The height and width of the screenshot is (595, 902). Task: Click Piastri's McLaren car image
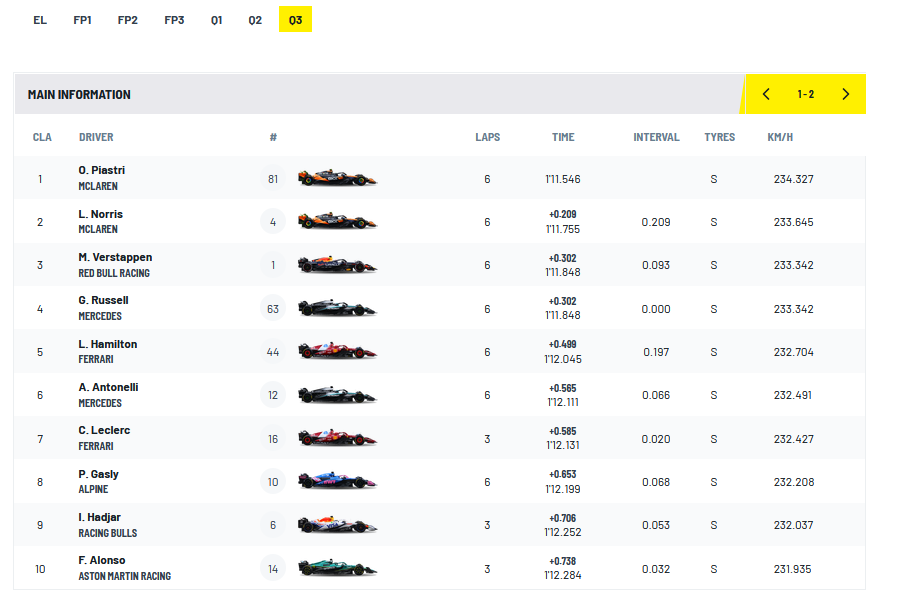tap(337, 179)
